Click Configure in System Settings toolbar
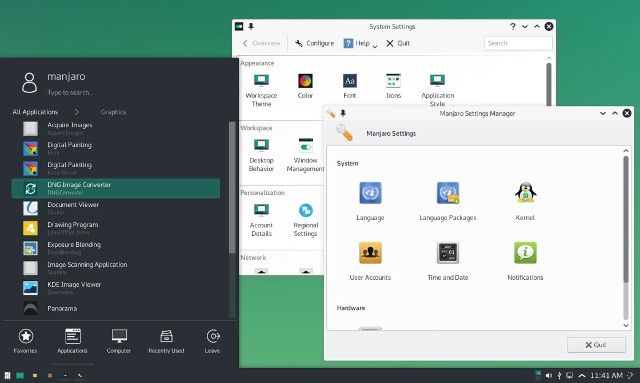 [314, 43]
